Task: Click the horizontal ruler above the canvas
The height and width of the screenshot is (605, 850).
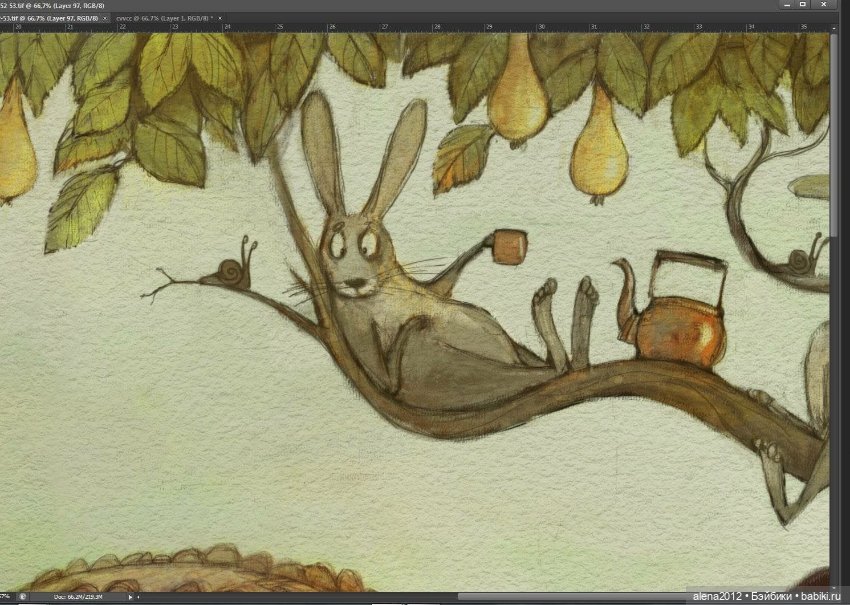Action: tap(400, 27)
